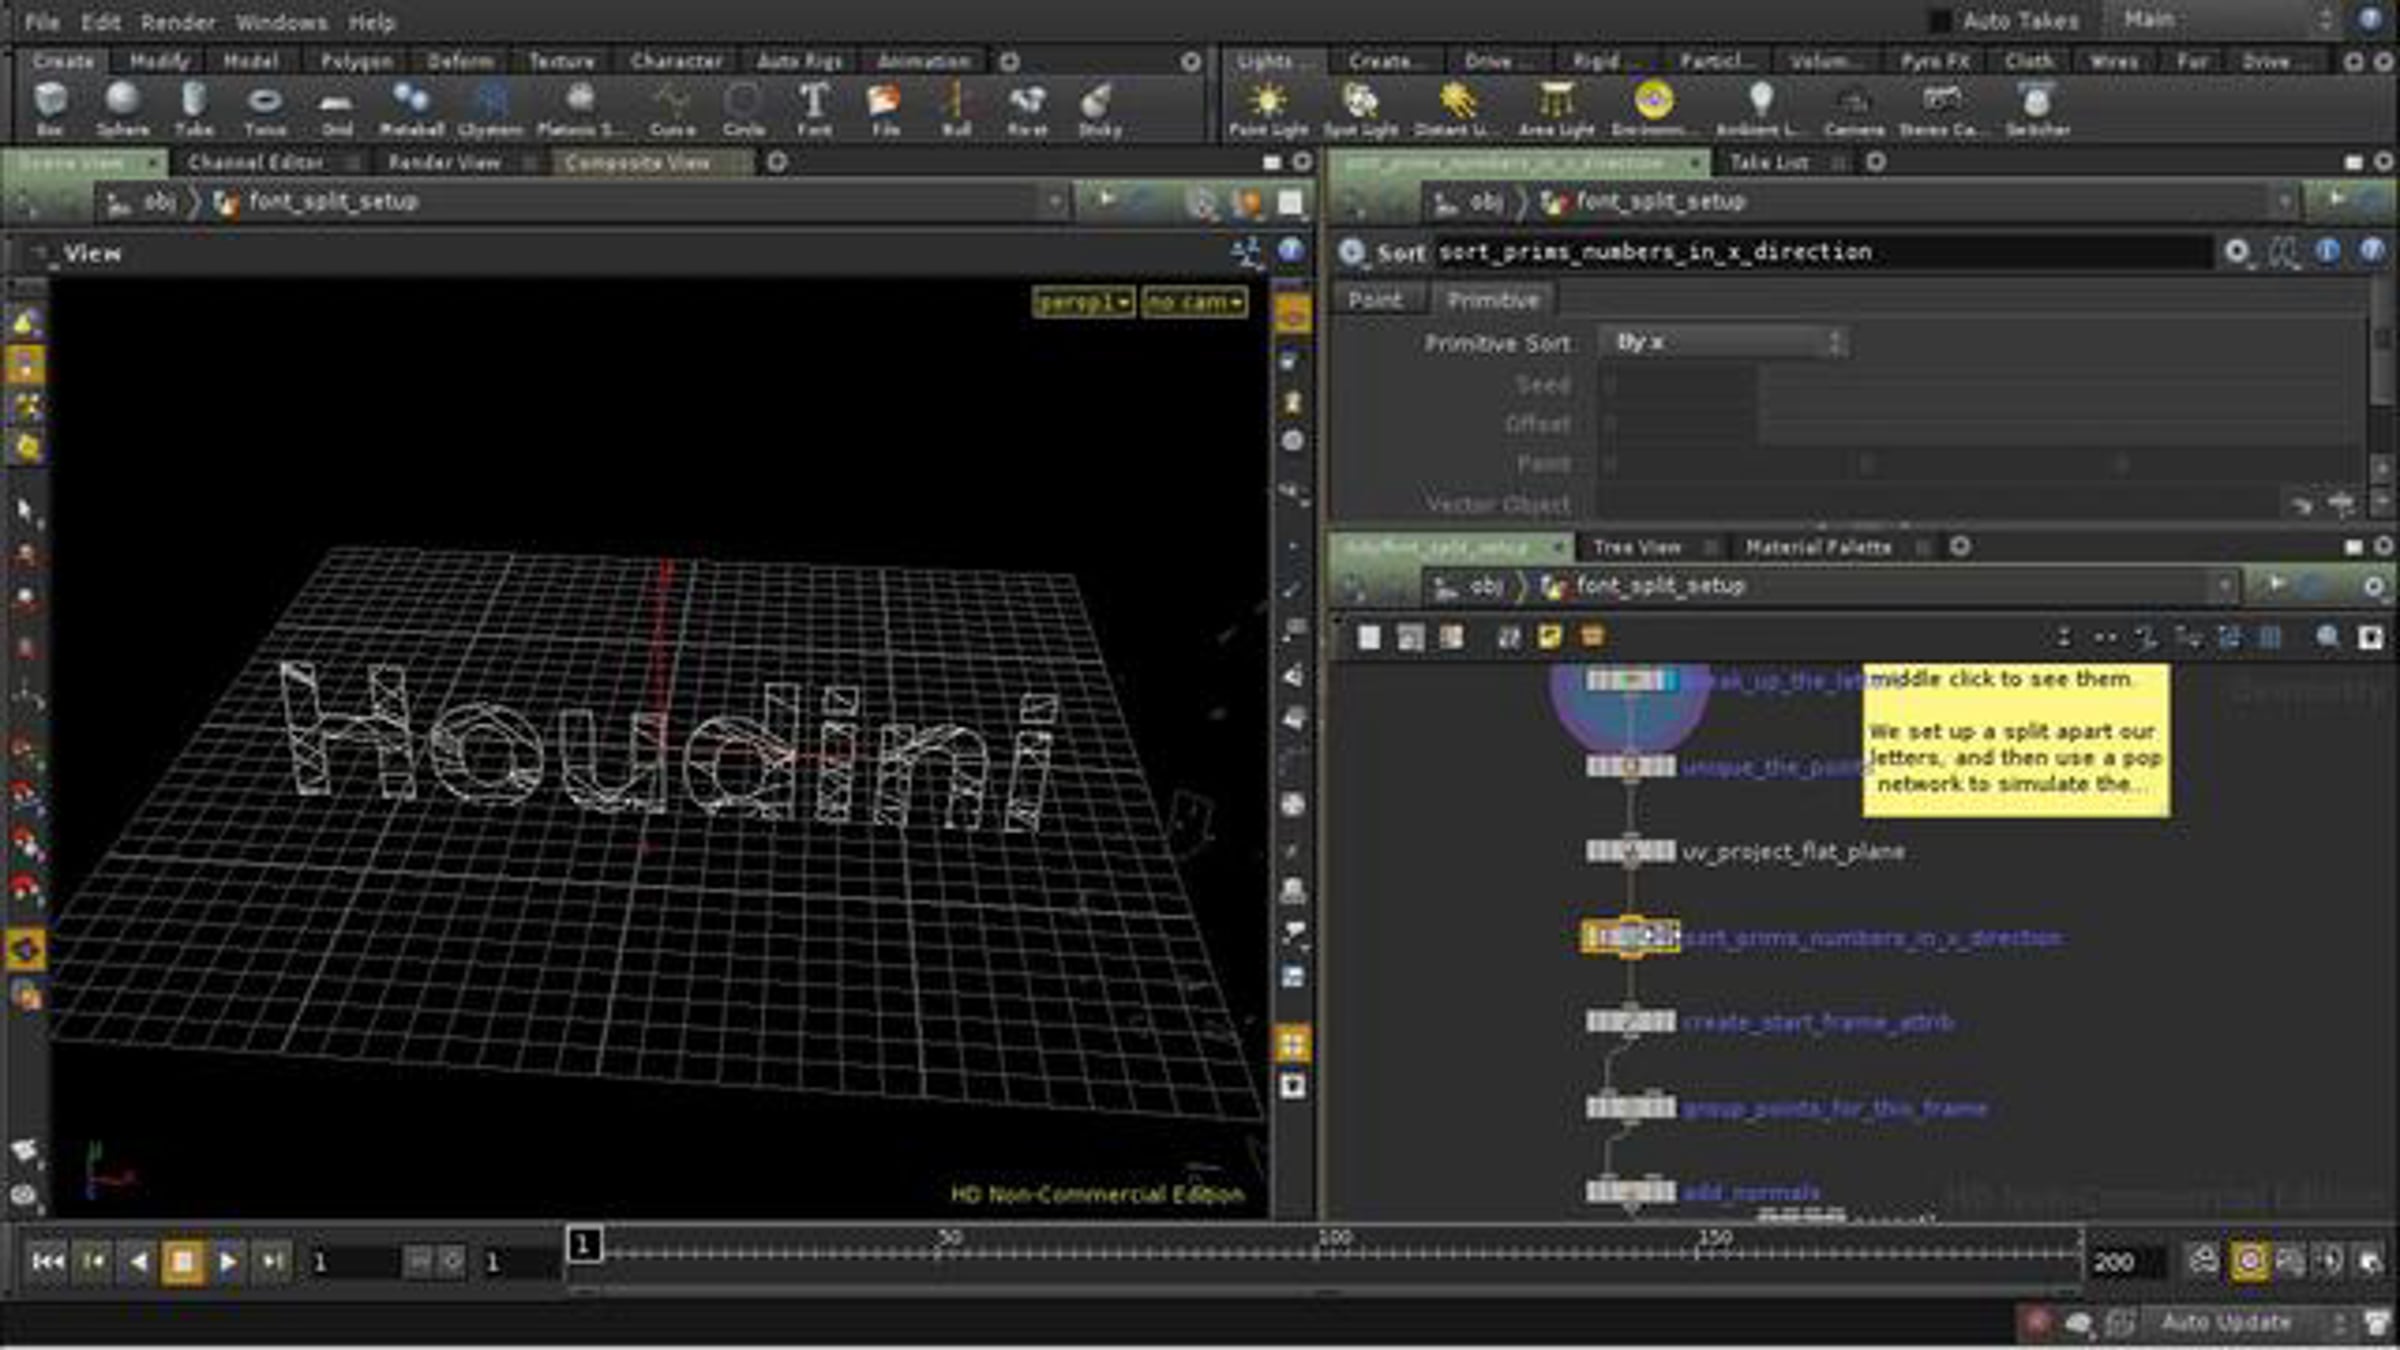Jump to the last frame
The height and width of the screenshot is (1350, 2400).
(x=272, y=1261)
